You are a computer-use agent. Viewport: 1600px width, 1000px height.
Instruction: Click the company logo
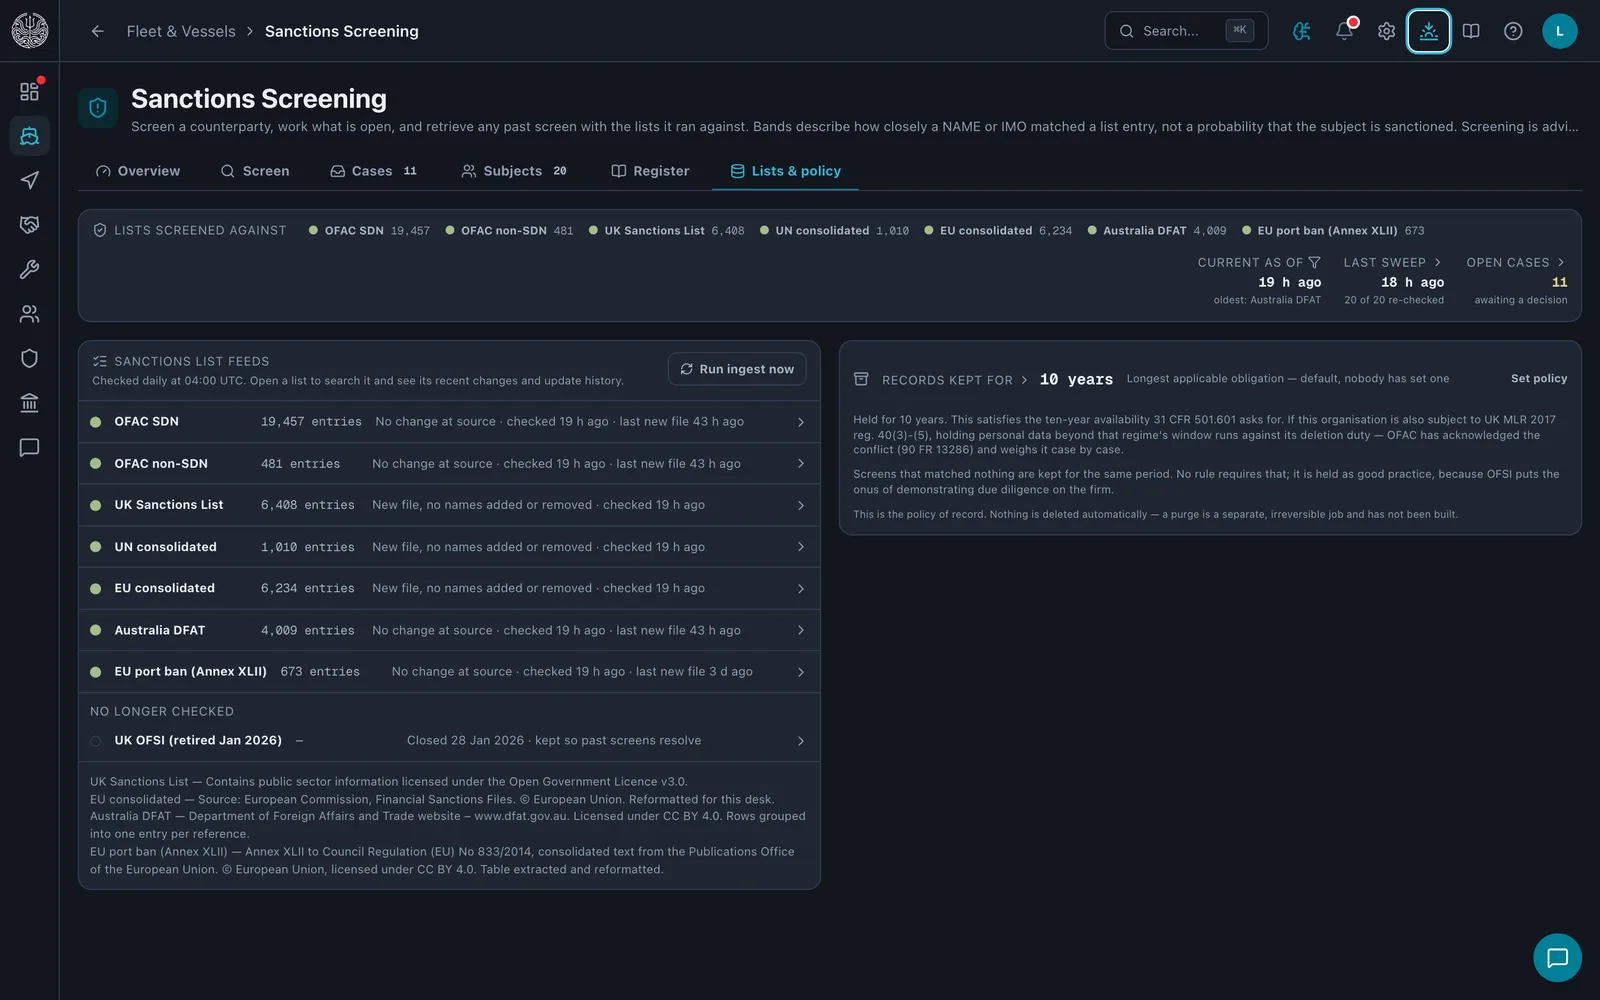(29, 30)
